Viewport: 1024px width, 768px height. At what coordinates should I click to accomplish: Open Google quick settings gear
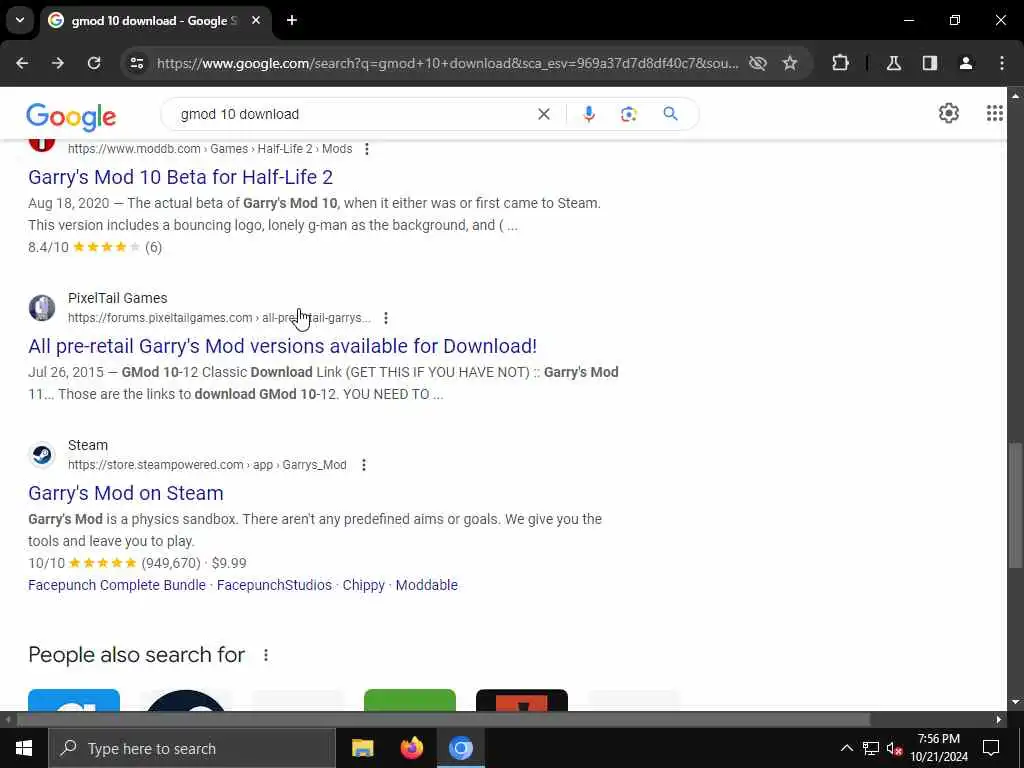(949, 113)
